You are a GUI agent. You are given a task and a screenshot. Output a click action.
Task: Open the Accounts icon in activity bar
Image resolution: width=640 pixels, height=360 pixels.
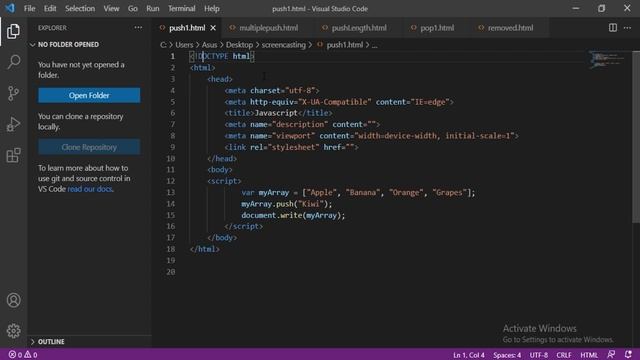coord(13,300)
